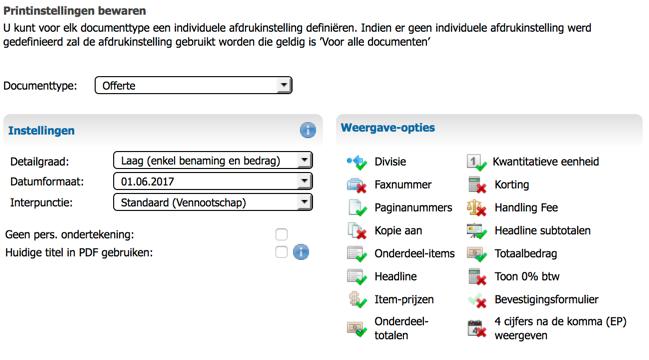This screenshot has width=649, height=360.
Task: Click the info icon beside PDF title checkbox
Action: click(301, 252)
